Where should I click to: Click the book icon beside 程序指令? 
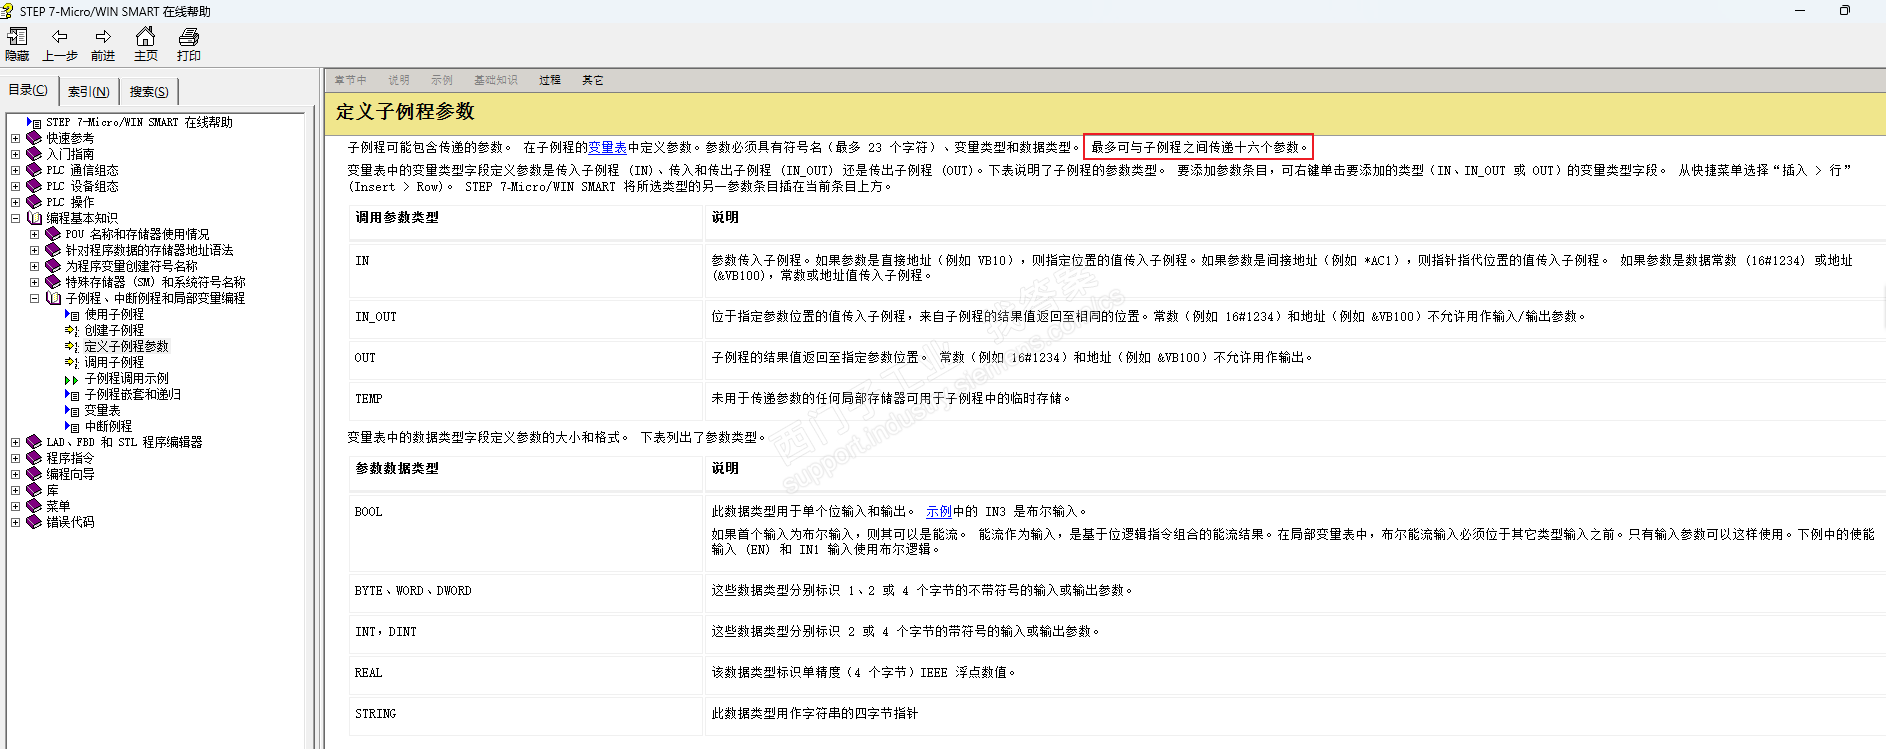pos(34,458)
